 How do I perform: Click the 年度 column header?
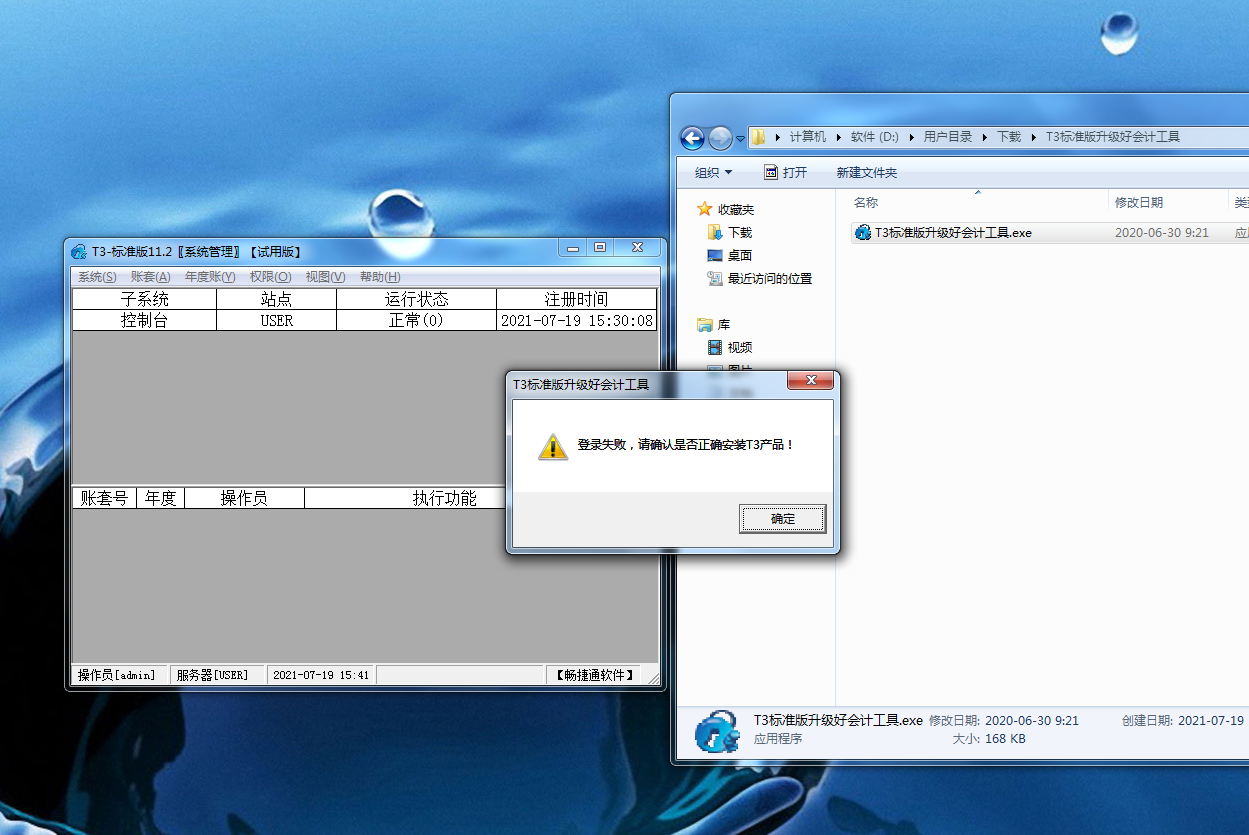tap(160, 498)
